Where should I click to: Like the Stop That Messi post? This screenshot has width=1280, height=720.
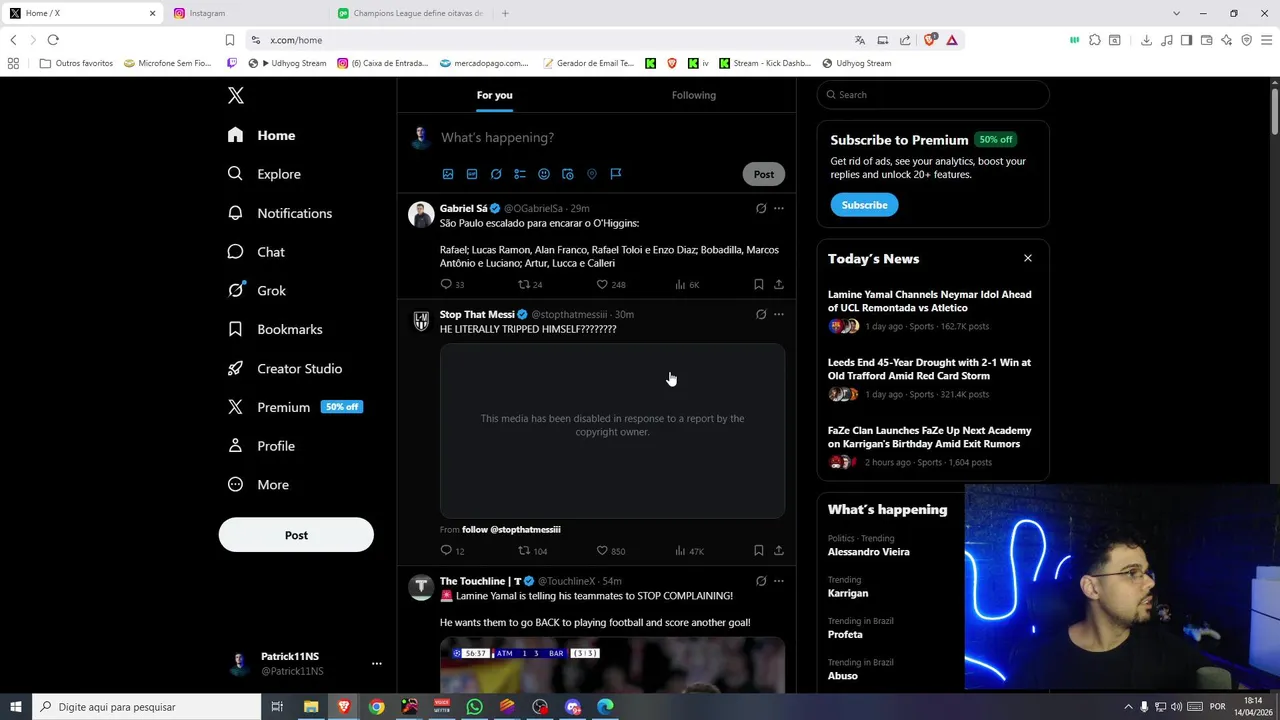611,551
